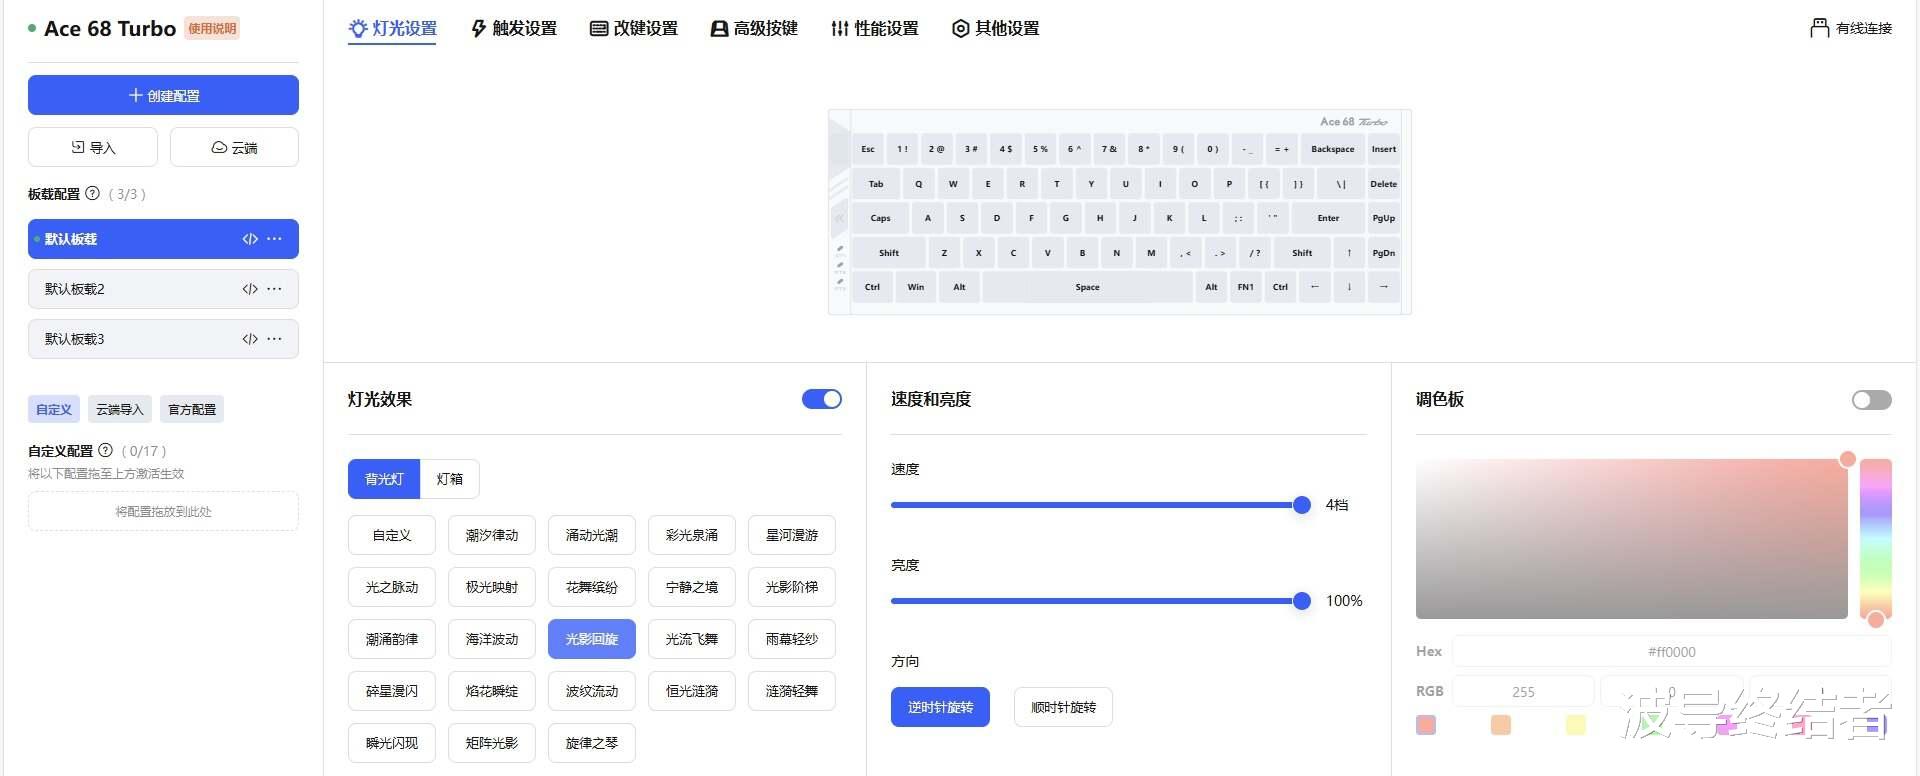Open the 高级按键 tab
This screenshot has width=1920, height=776.
pos(754,29)
